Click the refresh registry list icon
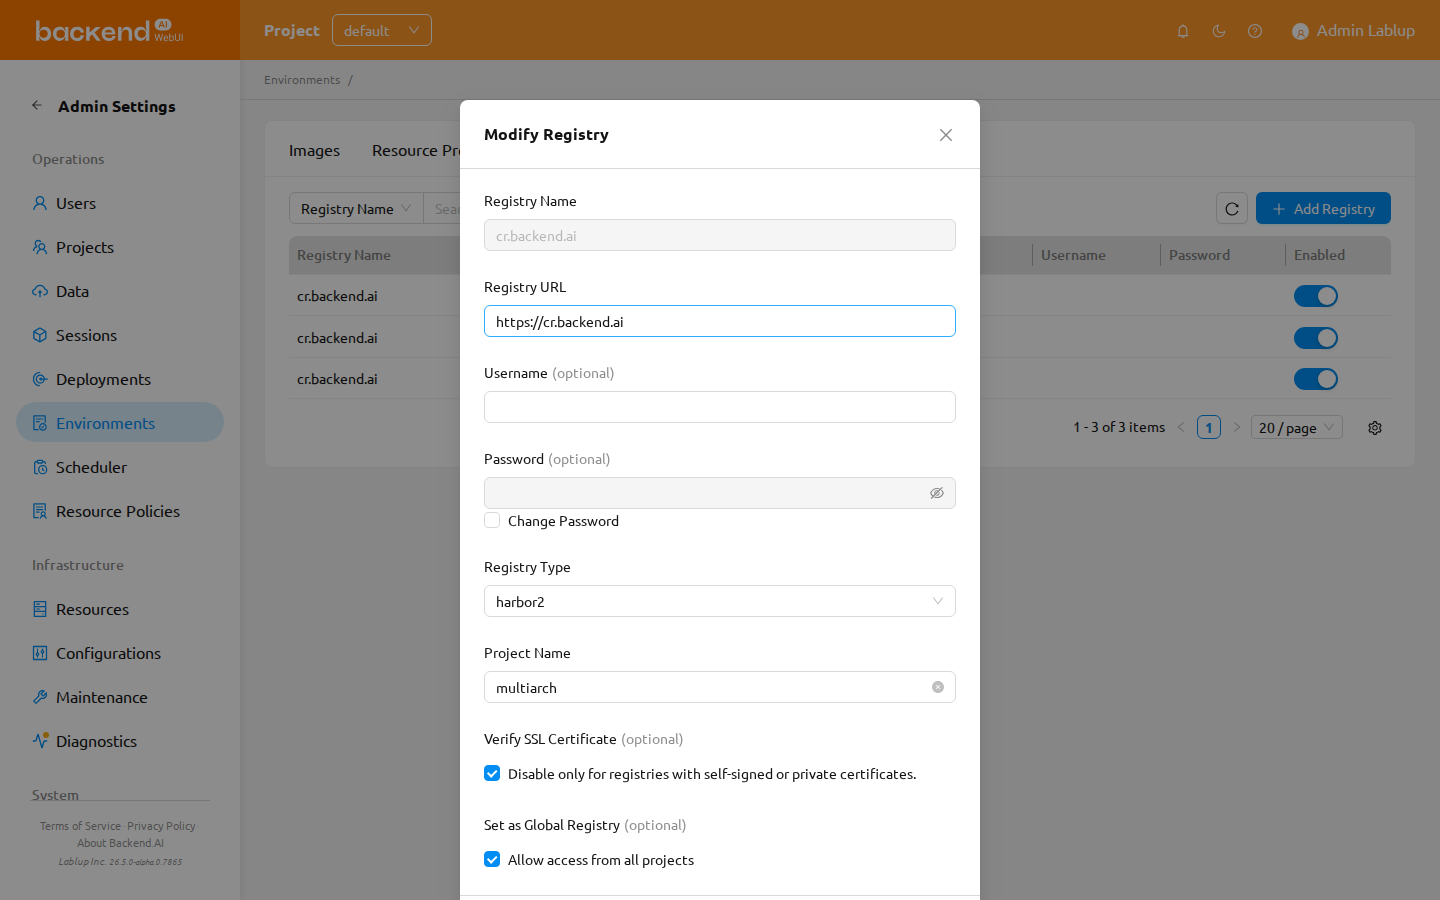 pyautogui.click(x=1232, y=208)
